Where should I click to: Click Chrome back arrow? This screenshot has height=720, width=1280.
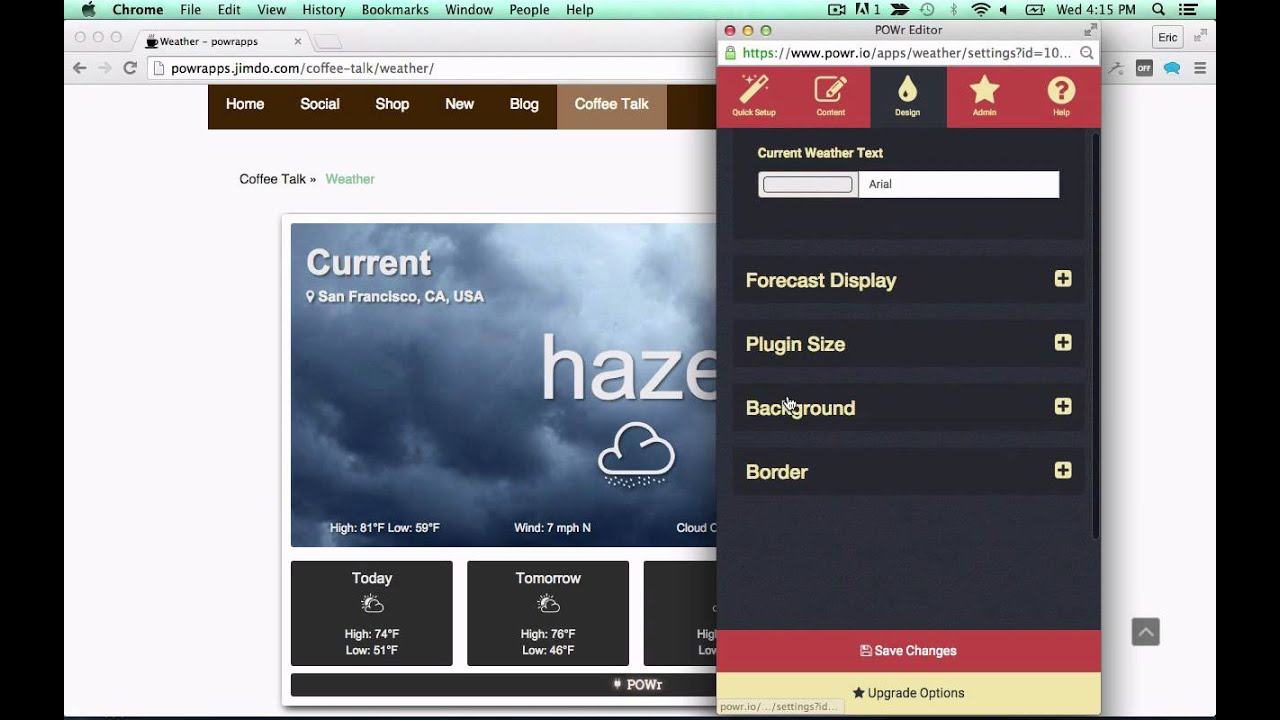80,68
